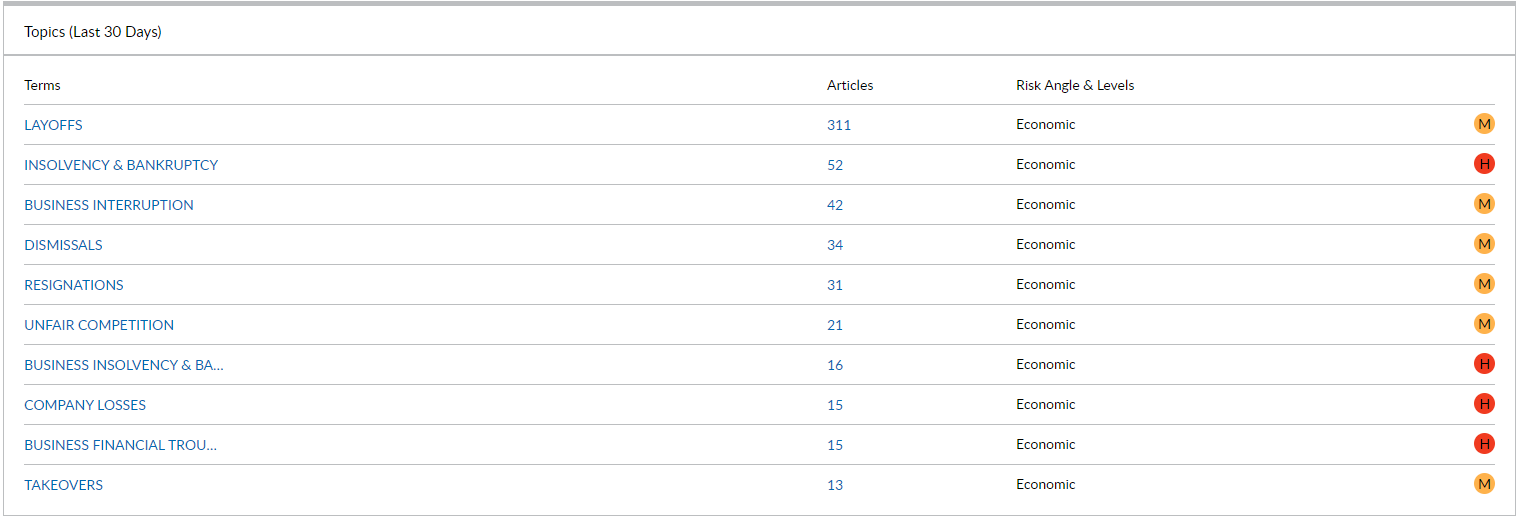Viewport: 1521px width, 519px height.
Task: Open the DISMISSALS term link
Action: pos(63,245)
